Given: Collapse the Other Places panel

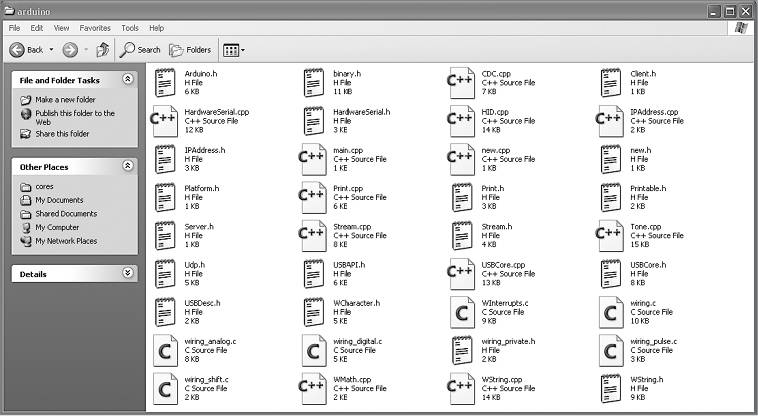Looking at the screenshot, I should [x=128, y=166].
